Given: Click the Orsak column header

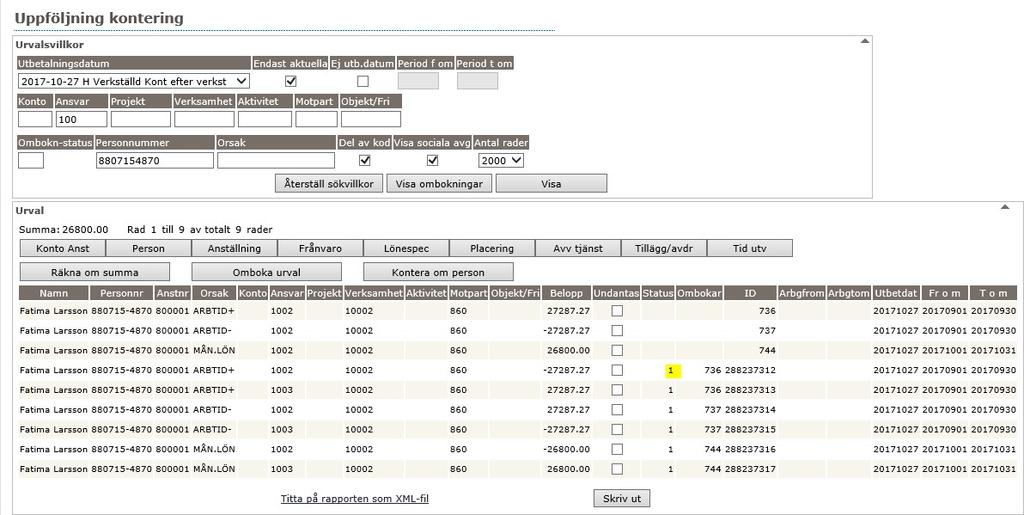Looking at the screenshot, I should (x=214, y=293).
